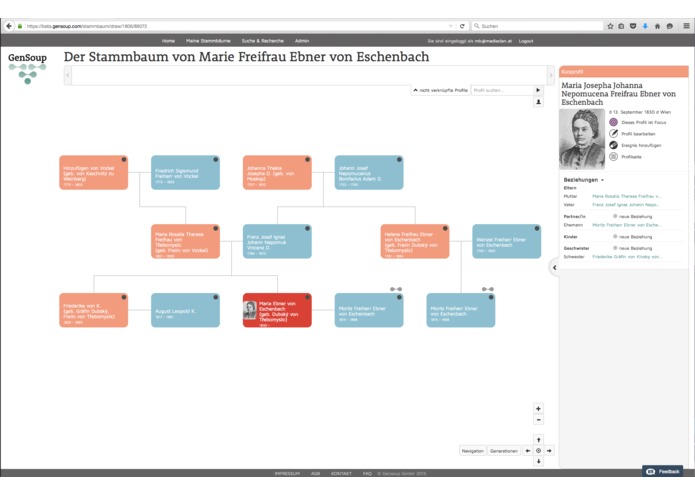
Task: Click the play arrow next to profile search
Action: [x=538, y=90]
